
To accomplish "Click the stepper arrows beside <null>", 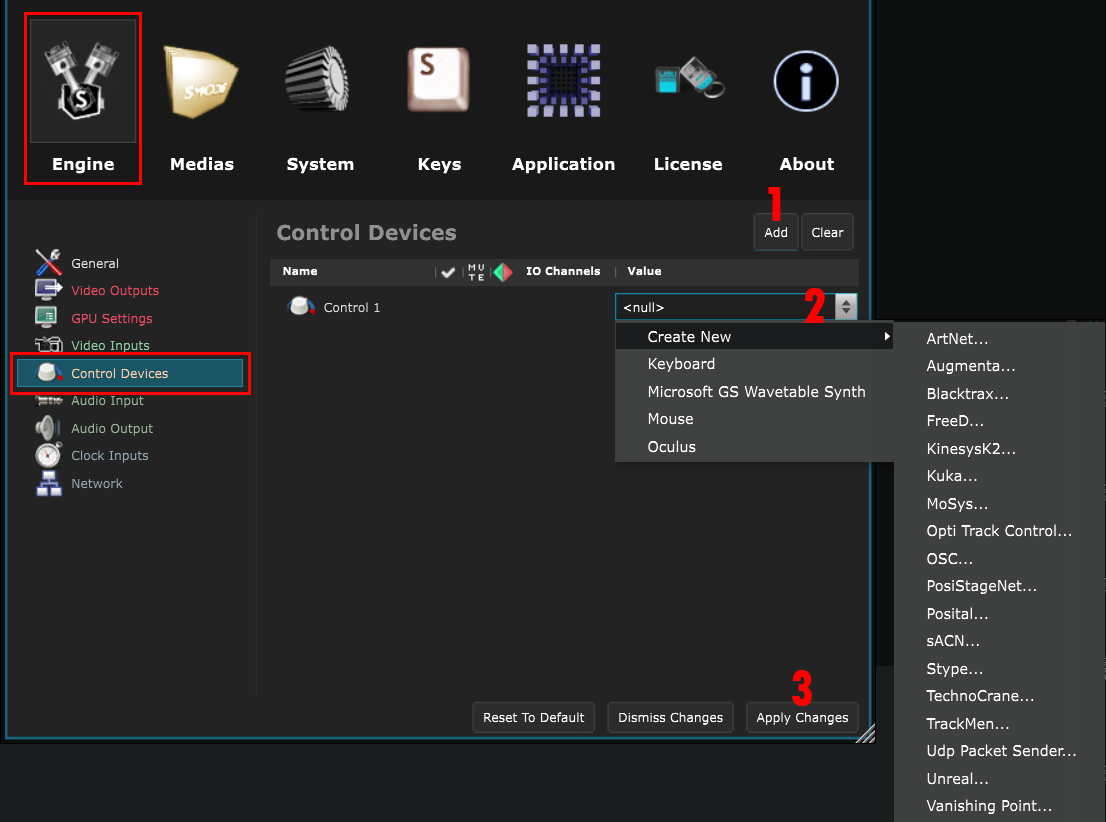I will click(846, 308).
